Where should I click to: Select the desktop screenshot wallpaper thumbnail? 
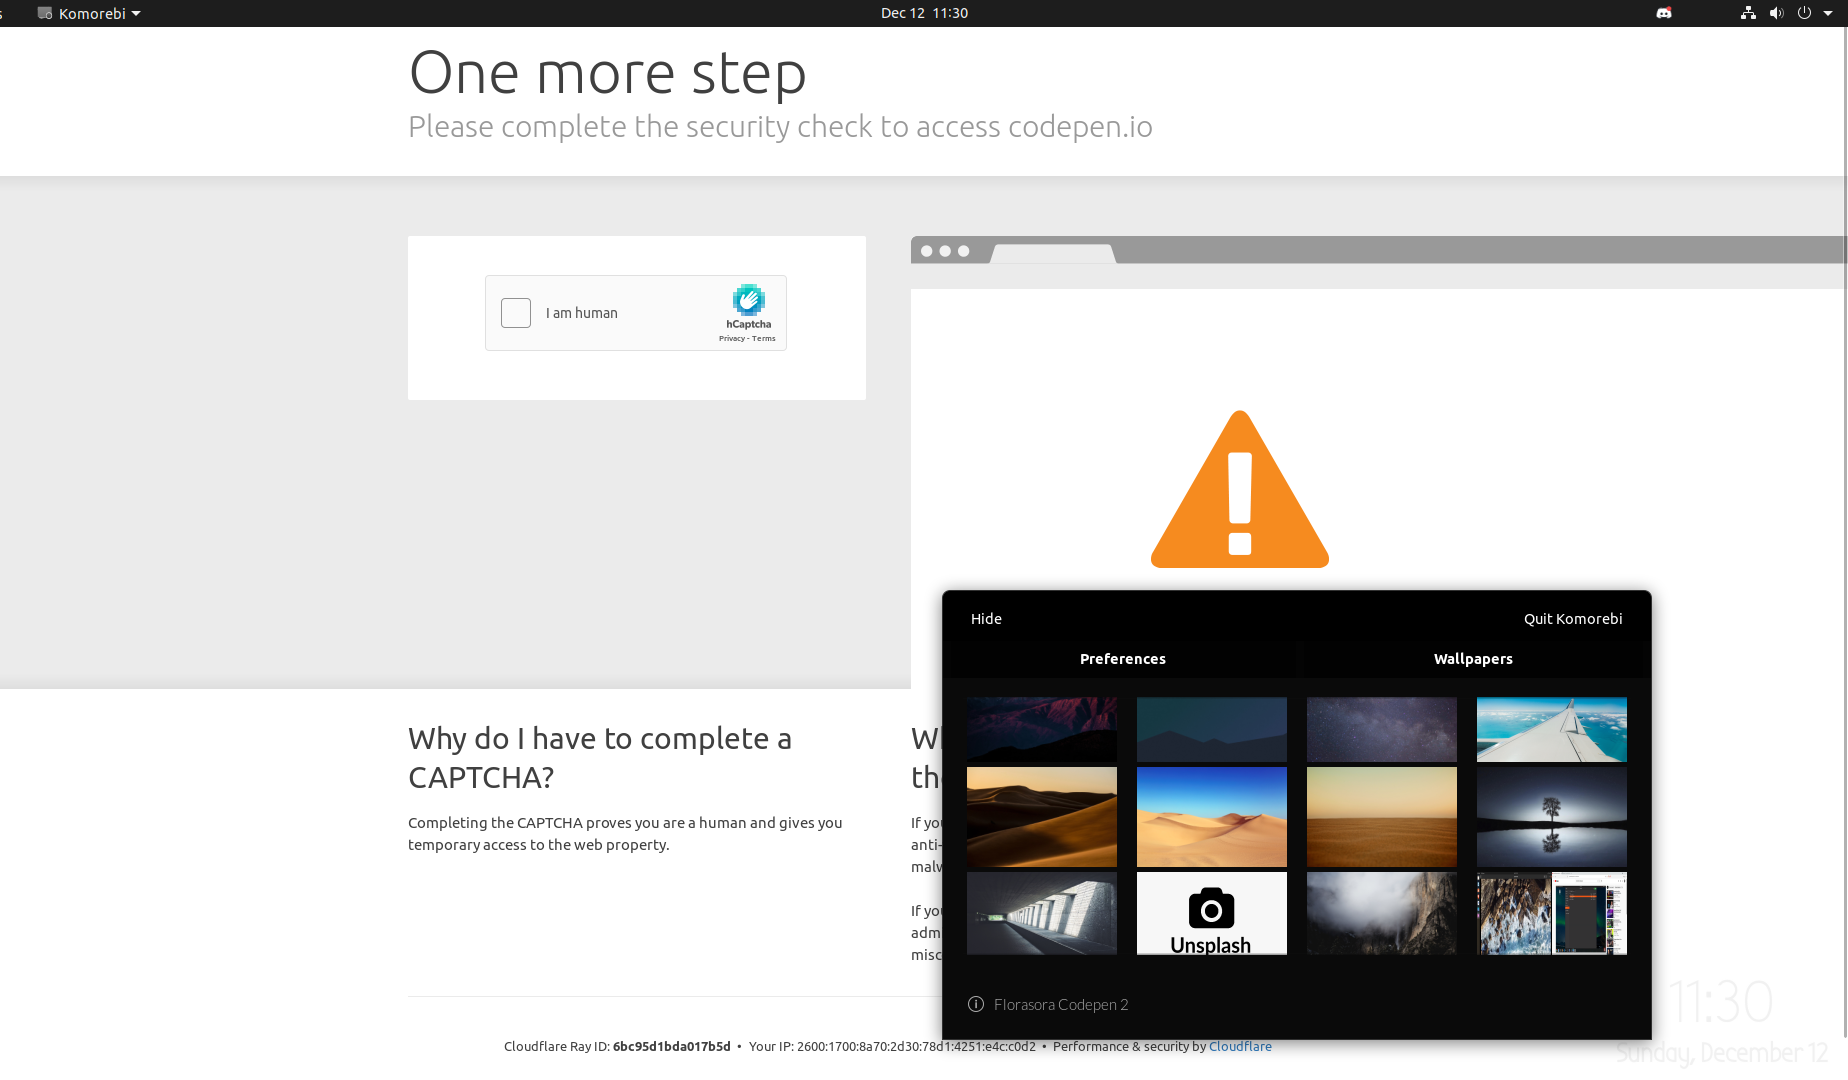1552,913
